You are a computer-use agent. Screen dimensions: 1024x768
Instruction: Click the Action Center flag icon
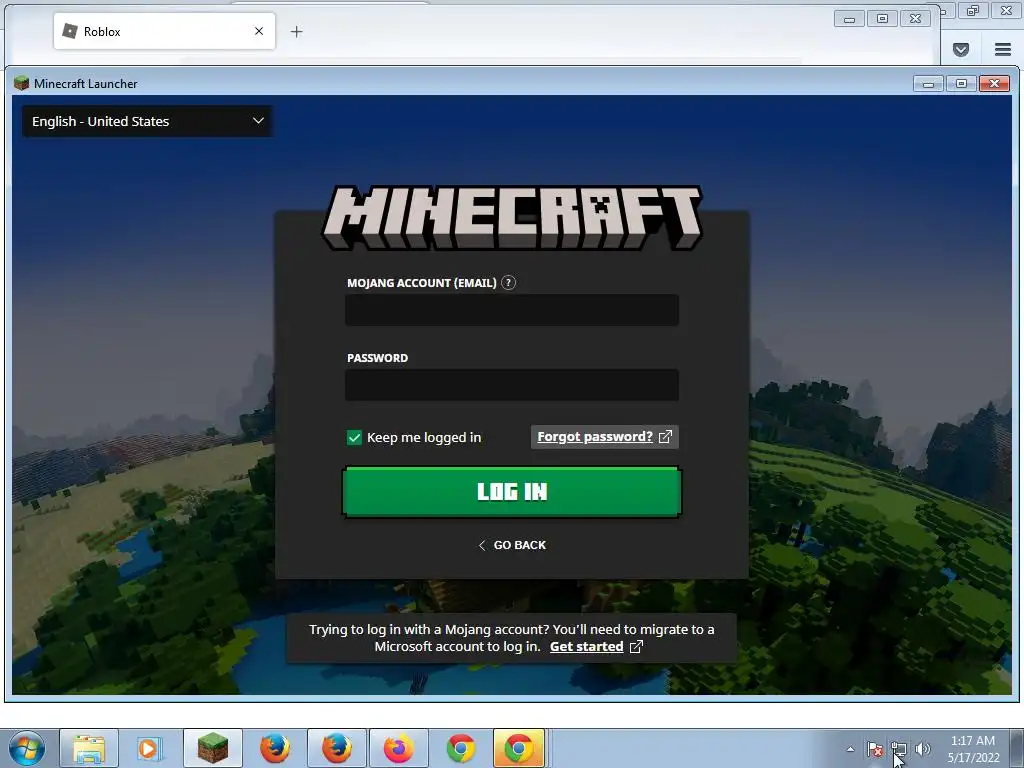tap(875, 749)
